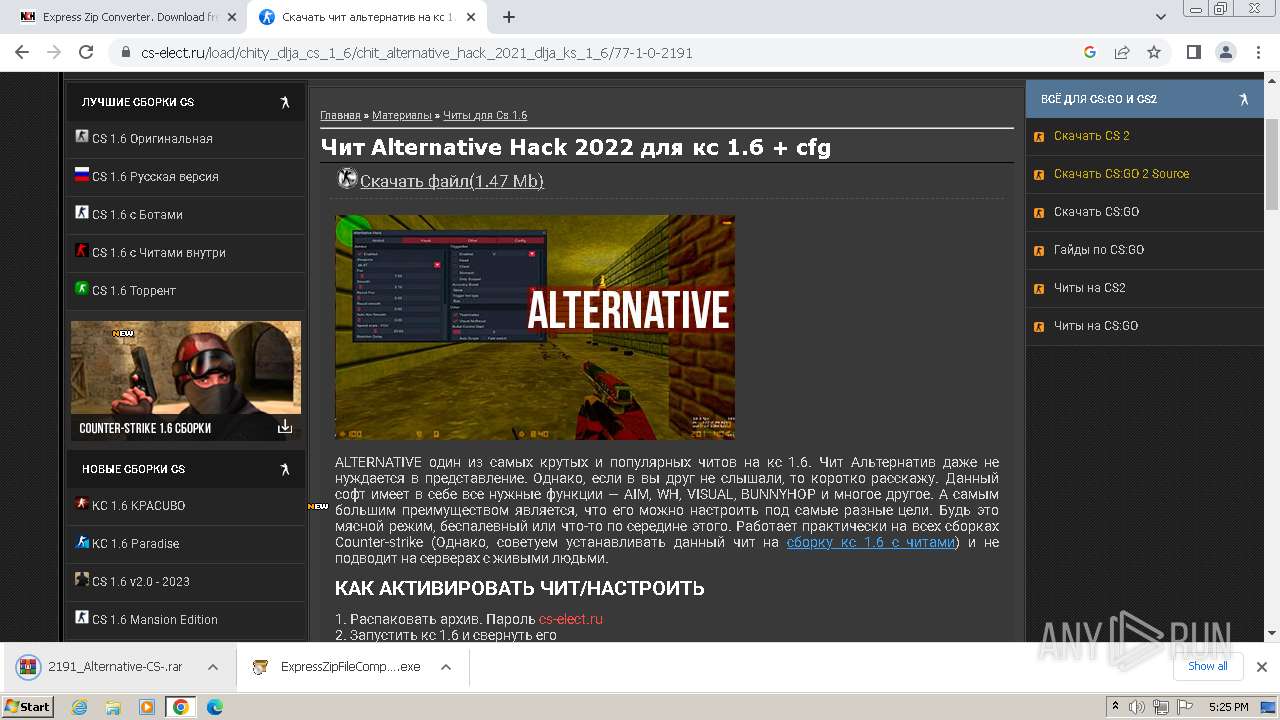Click the Windows Start button
1280x720 pixels.
[x=28, y=706]
